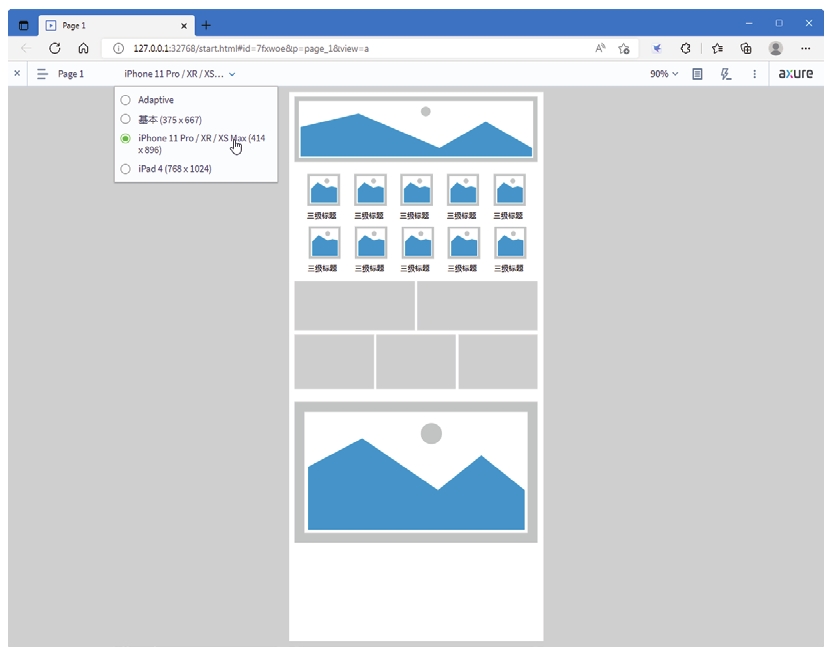The width and height of the screenshot is (828, 651).
Task: Collapse the iPhone 11 Pro view dropdown
Action: pos(180,74)
